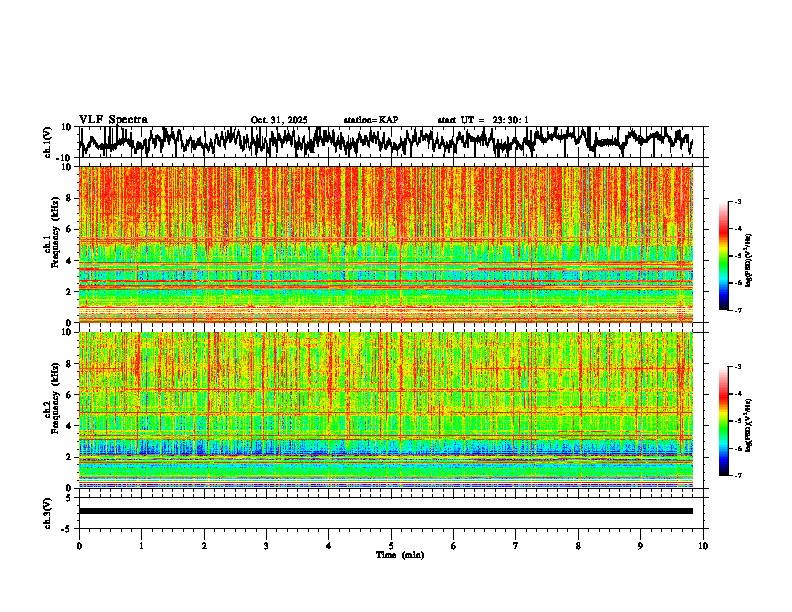Click the "4" kHz tick of ch.2 spectrogram
The image size is (792, 612).
tap(69, 426)
